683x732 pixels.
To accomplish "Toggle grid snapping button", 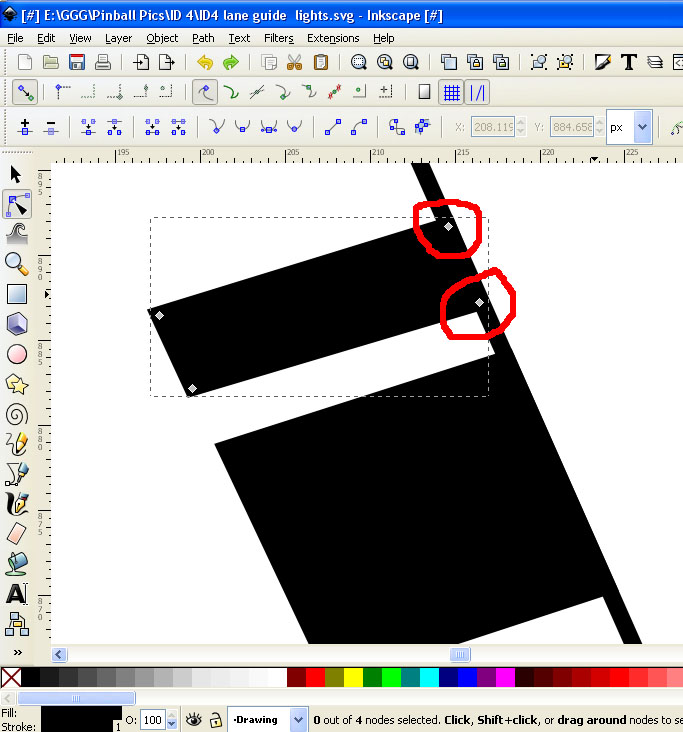I will click(451, 92).
